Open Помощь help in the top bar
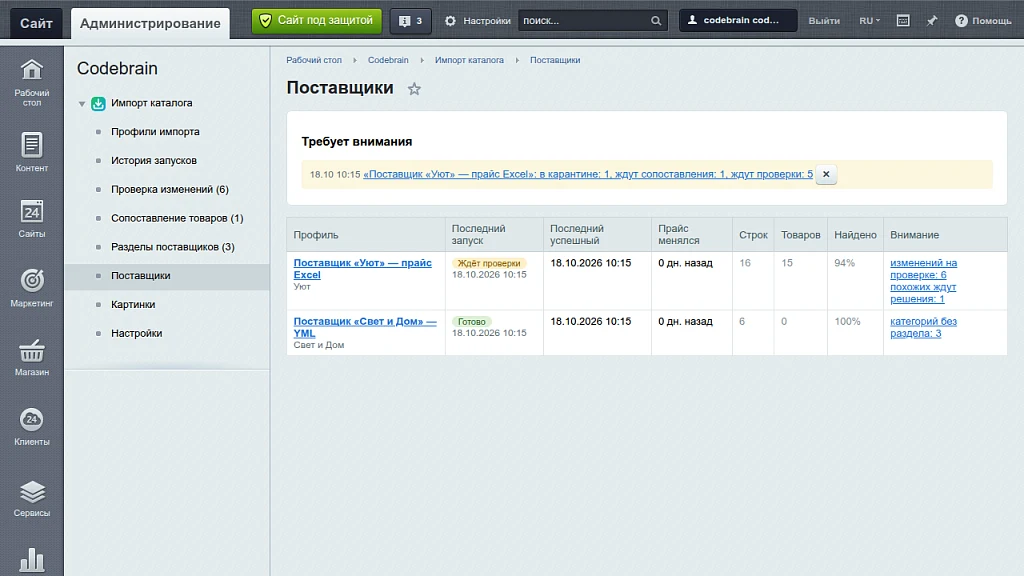The image size is (1024, 576). [x=983, y=21]
